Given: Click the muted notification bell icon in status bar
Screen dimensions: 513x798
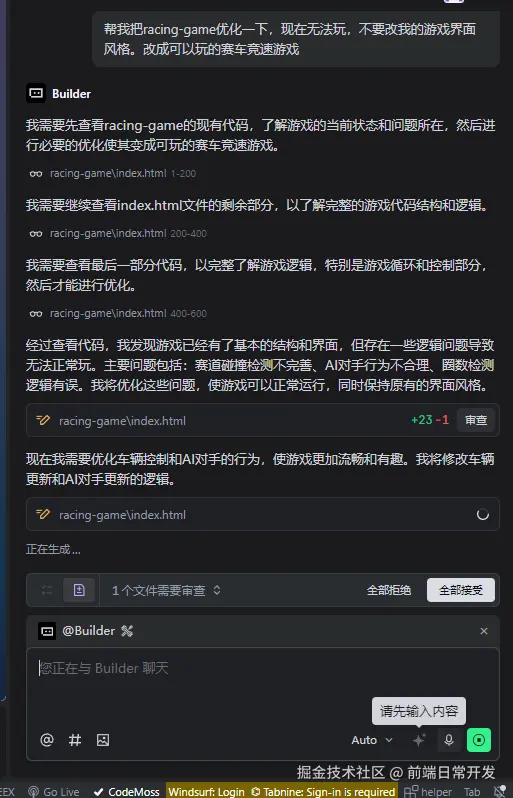Looking at the screenshot, I should (x=502, y=791).
